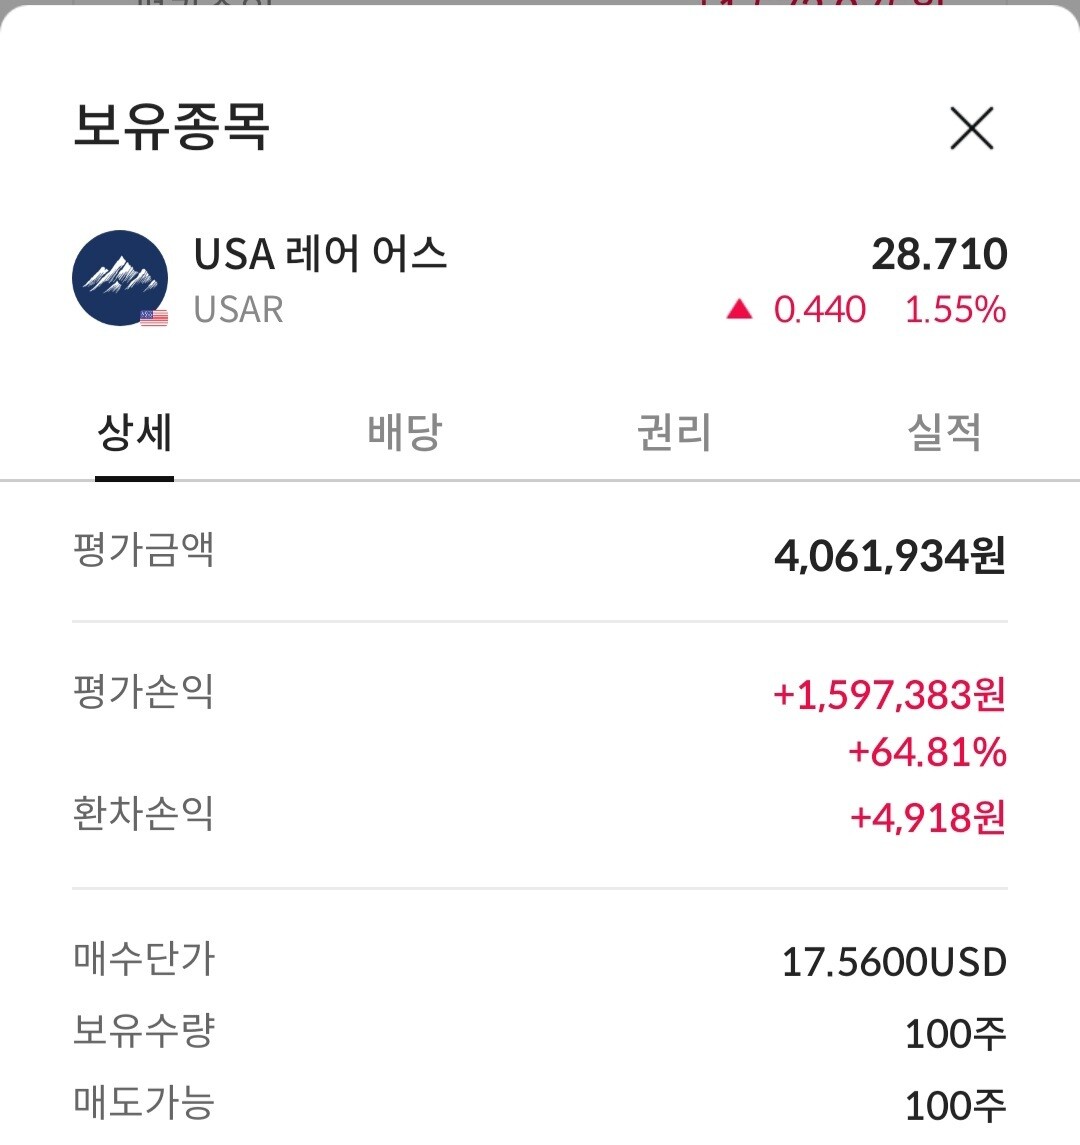Tap the red up-triangle price indicator
Viewport: 1080px width, 1145px height.
coord(739,310)
